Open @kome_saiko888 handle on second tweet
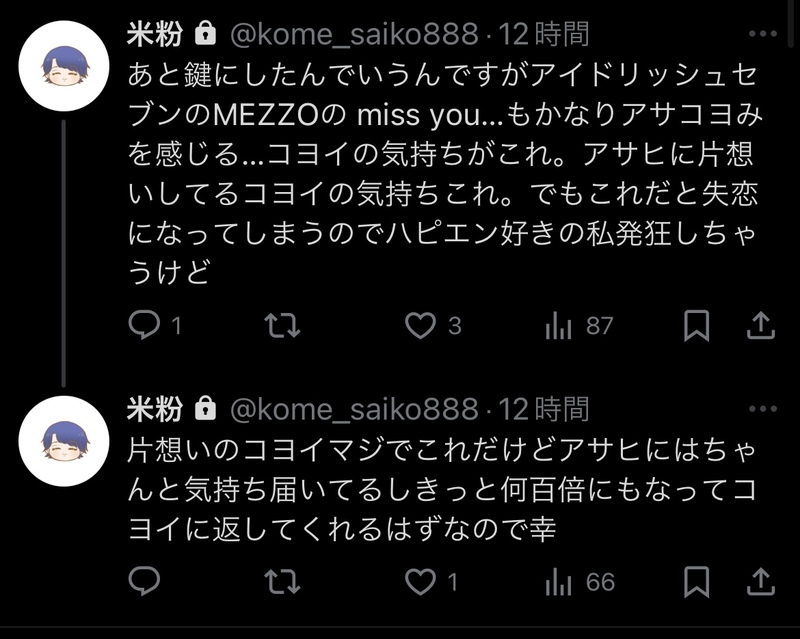 (355, 409)
